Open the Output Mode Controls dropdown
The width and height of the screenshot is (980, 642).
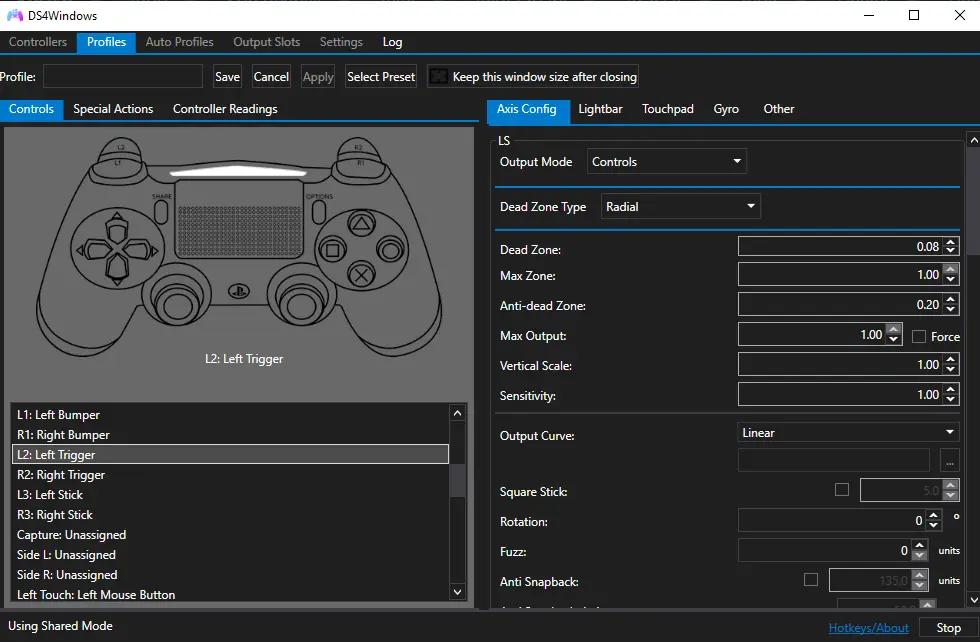coord(666,161)
